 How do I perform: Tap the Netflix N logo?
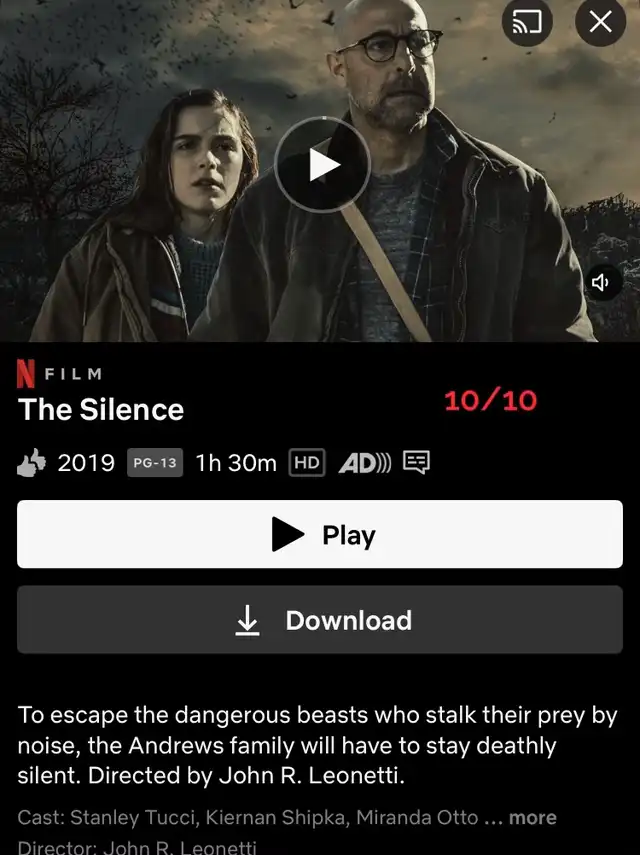point(26,373)
